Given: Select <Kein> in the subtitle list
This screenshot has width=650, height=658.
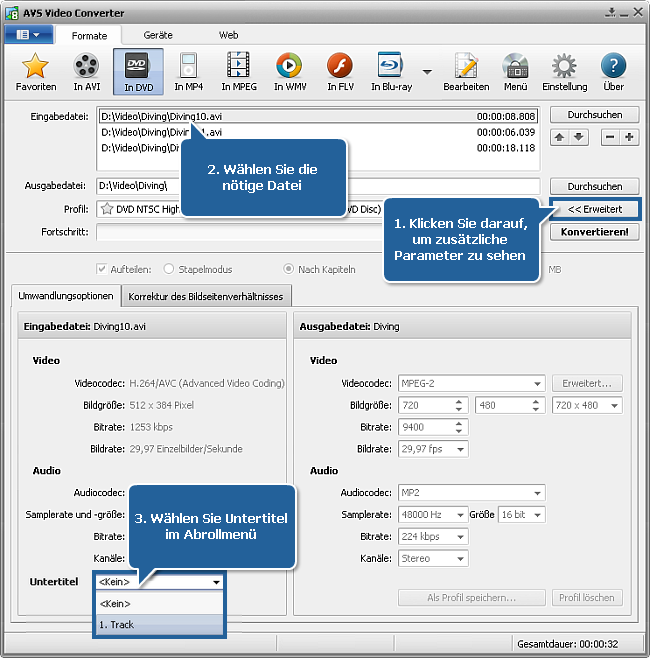Looking at the screenshot, I should [x=159, y=603].
